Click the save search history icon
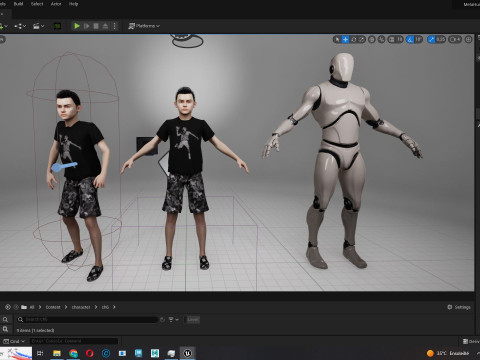The height and width of the screenshot is (360, 480). pyautogui.click(x=162, y=319)
